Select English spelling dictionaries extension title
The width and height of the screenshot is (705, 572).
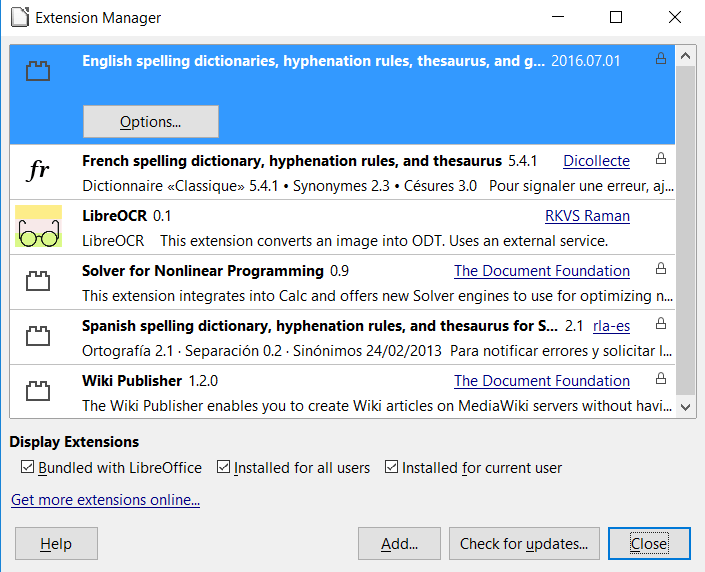pos(313,61)
